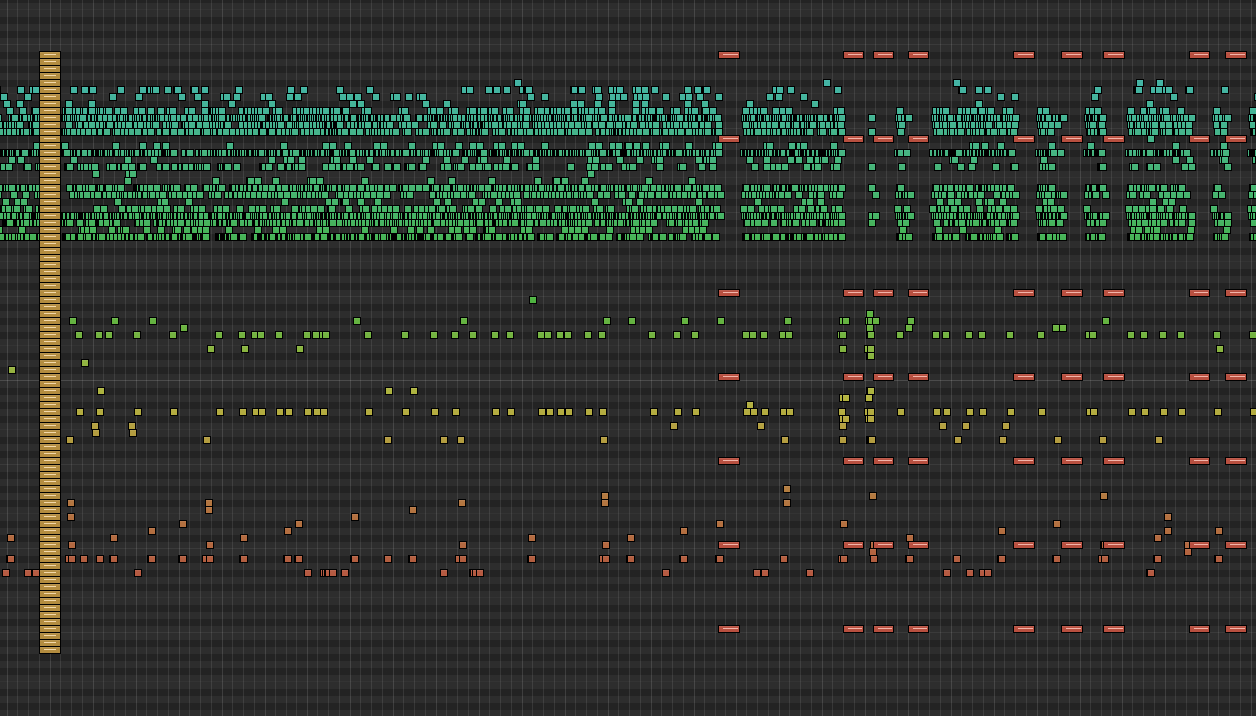Select last red note in top row
1256x716 pixels.
coord(1236,55)
